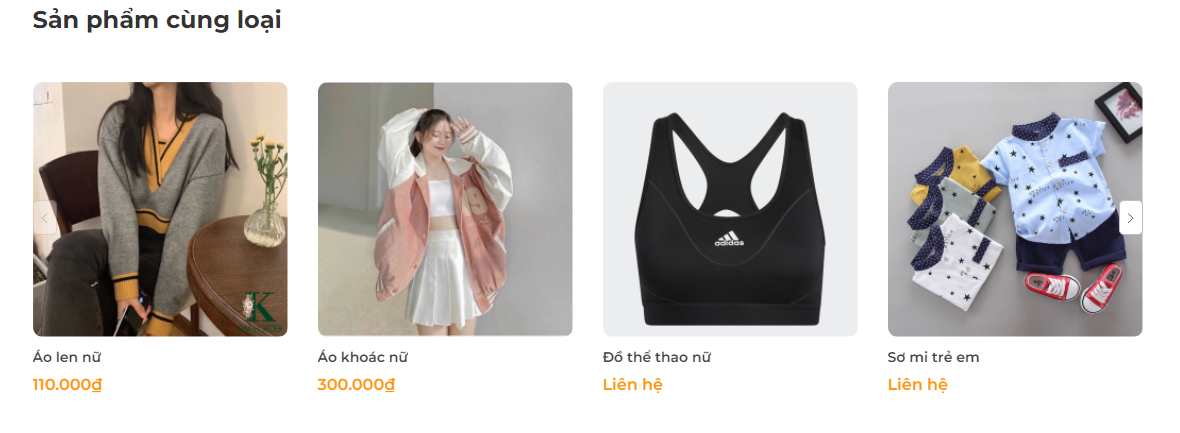
Task: Open the Đồ thể thao nữ product image
Action: (730, 209)
